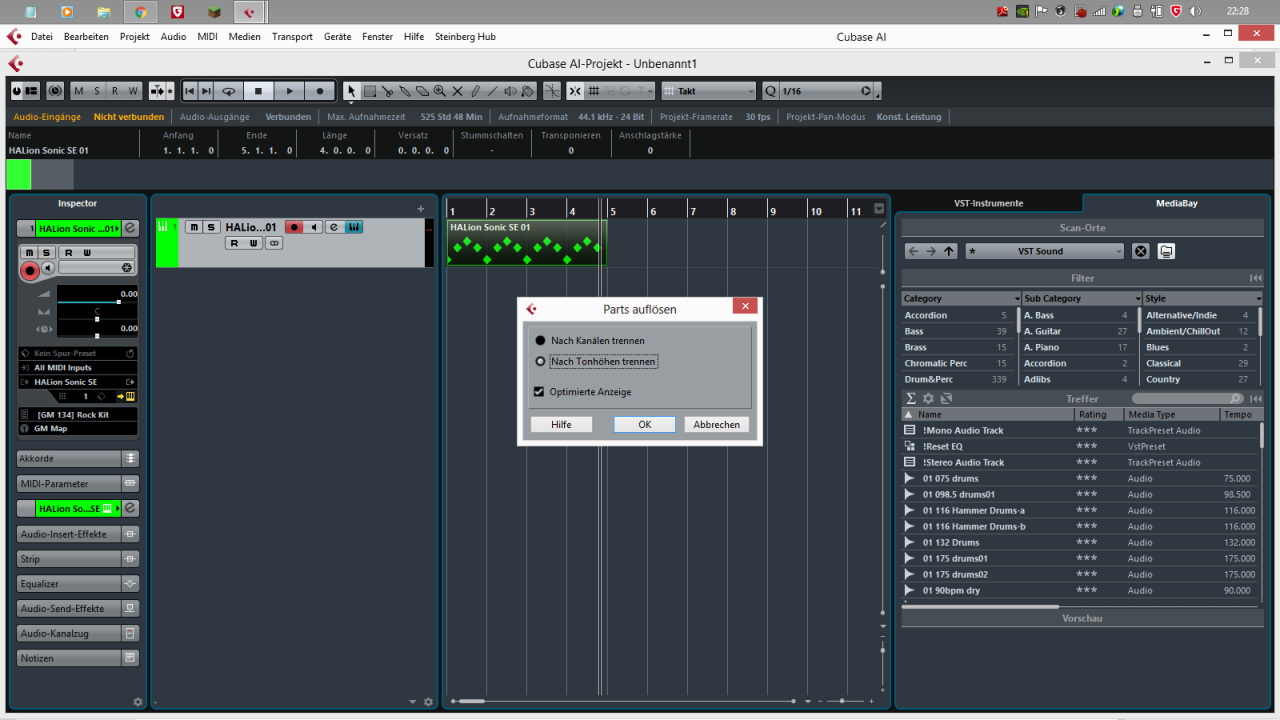Open the Projekt menu
The width and height of the screenshot is (1280, 720).
(x=135, y=37)
